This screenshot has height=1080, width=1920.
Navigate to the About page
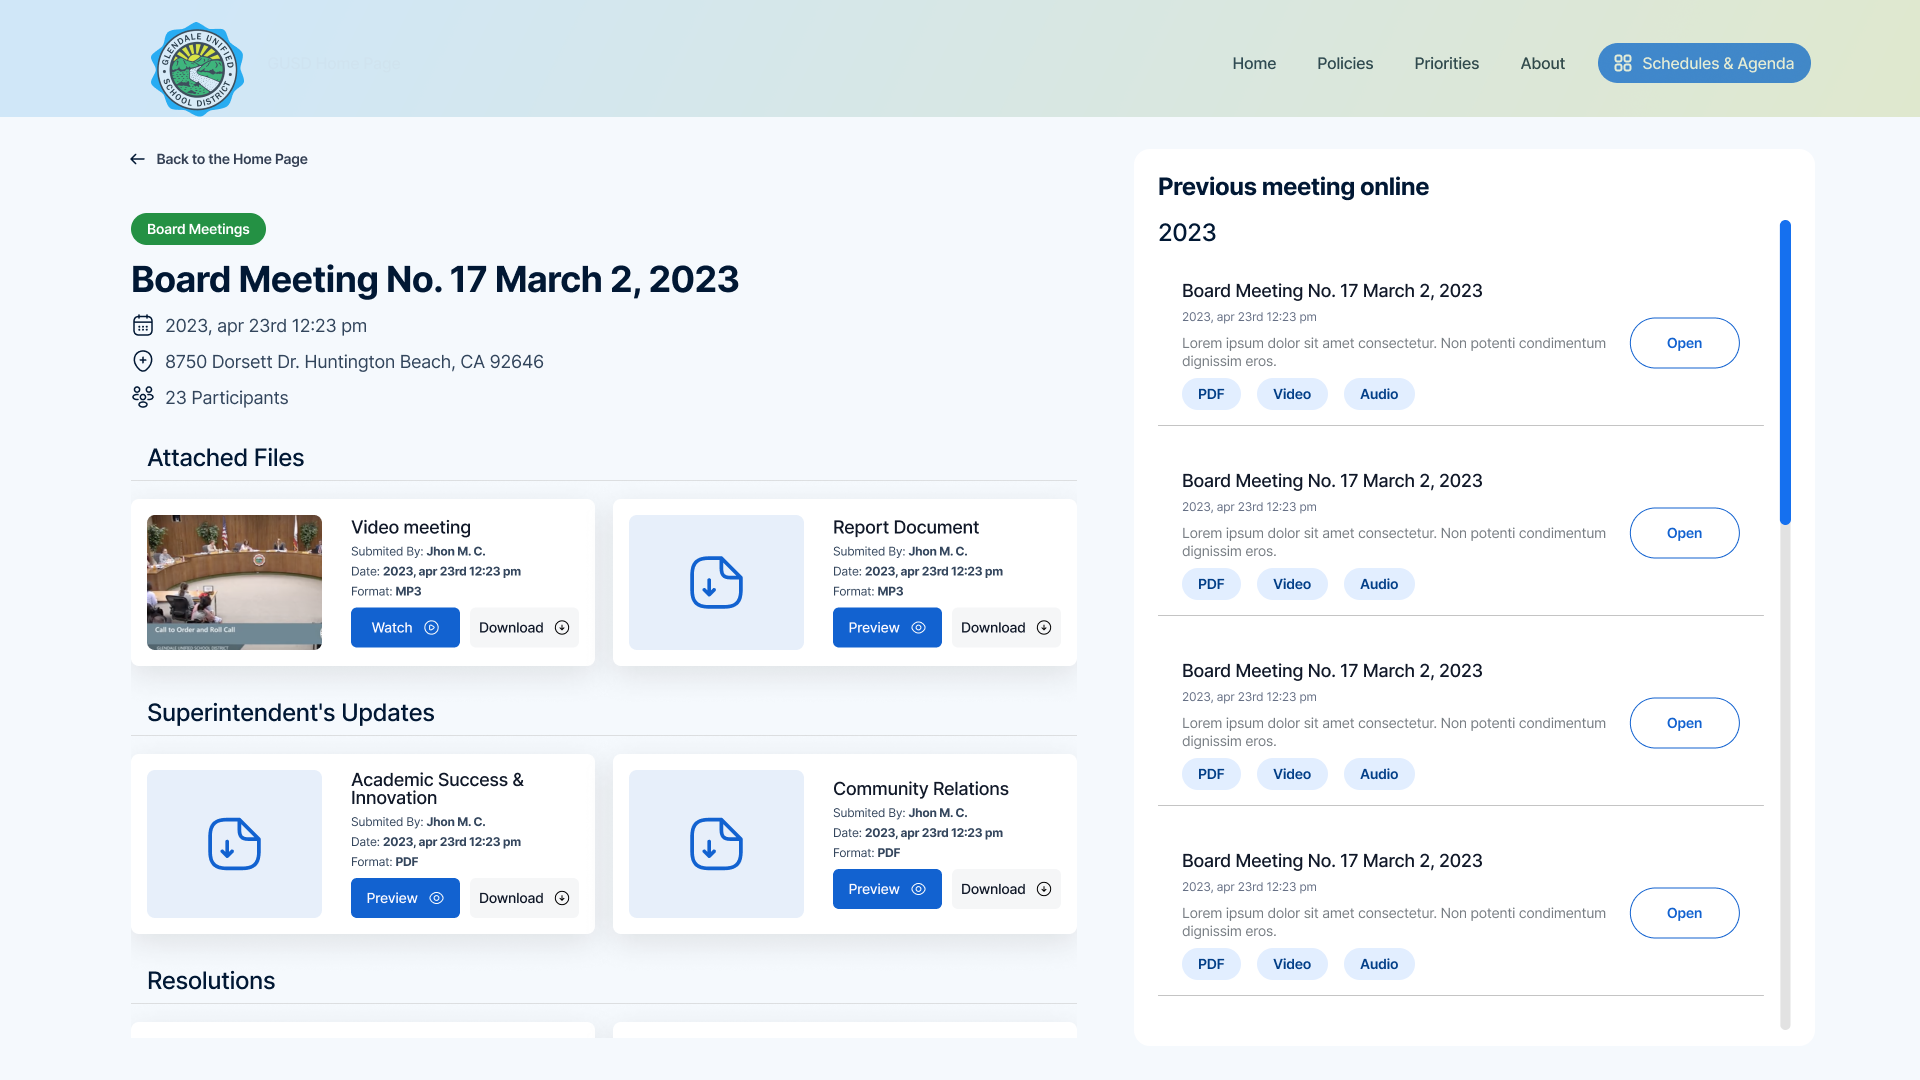(1542, 63)
